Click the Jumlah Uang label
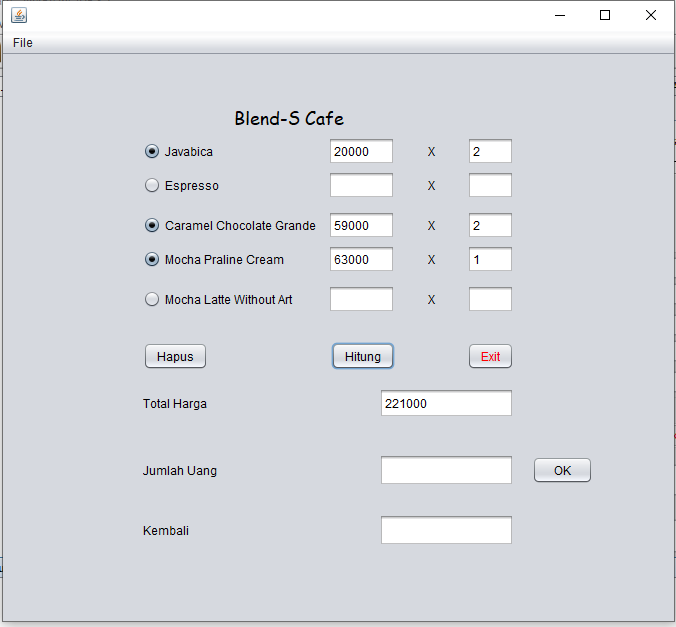The height and width of the screenshot is (627, 676). [x=180, y=470]
